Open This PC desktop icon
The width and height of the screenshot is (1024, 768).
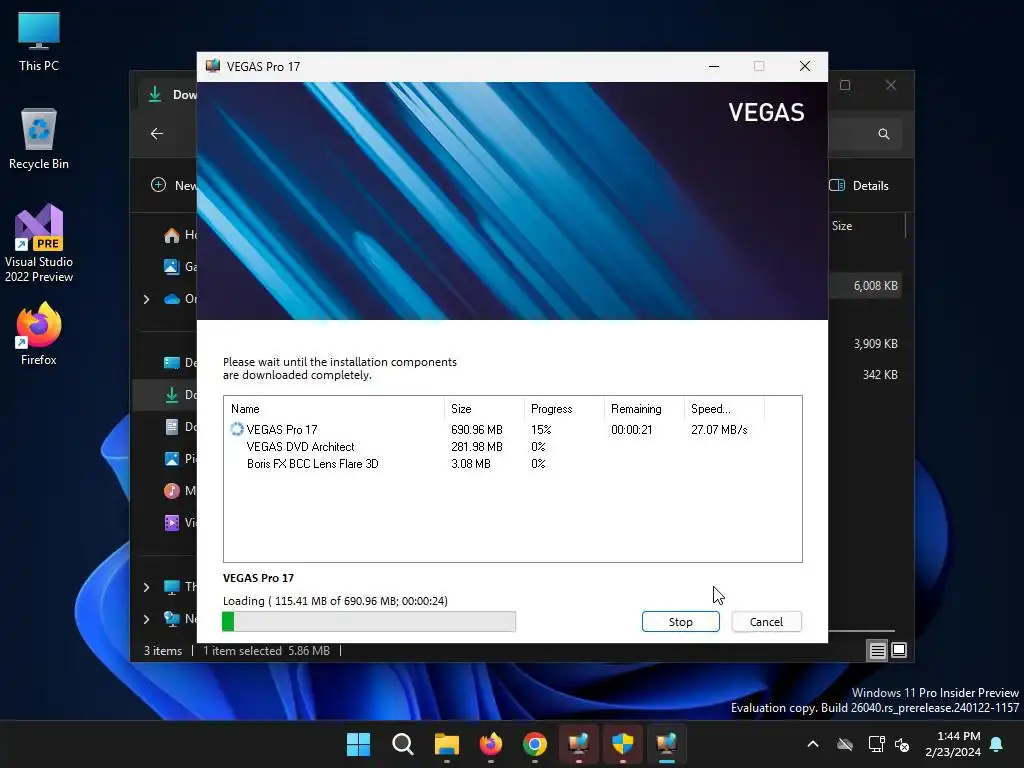tap(39, 41)
